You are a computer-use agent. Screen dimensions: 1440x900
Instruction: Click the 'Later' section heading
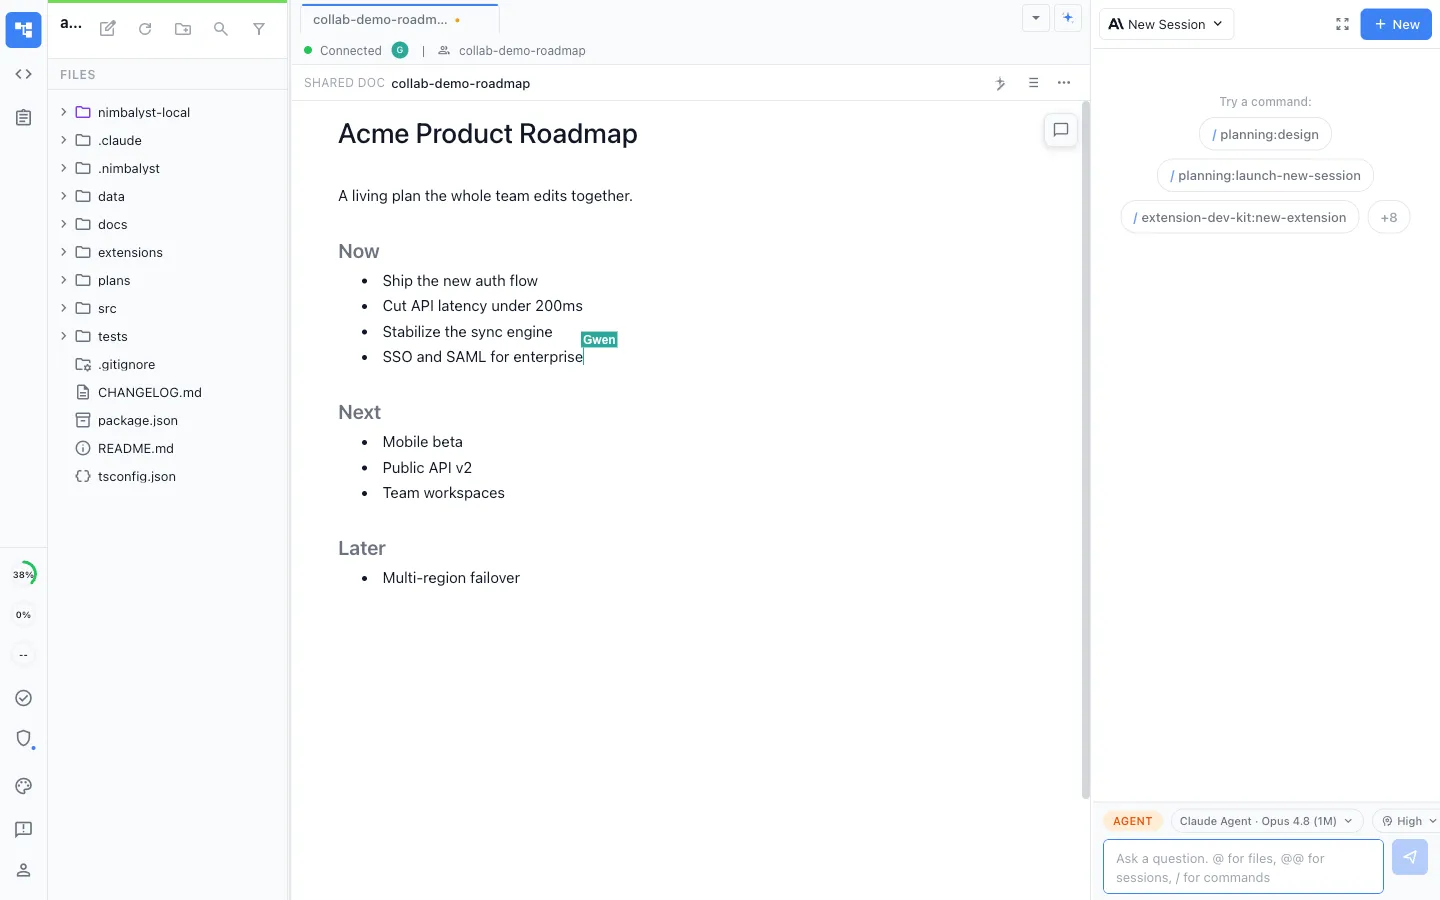coord(362,548)
